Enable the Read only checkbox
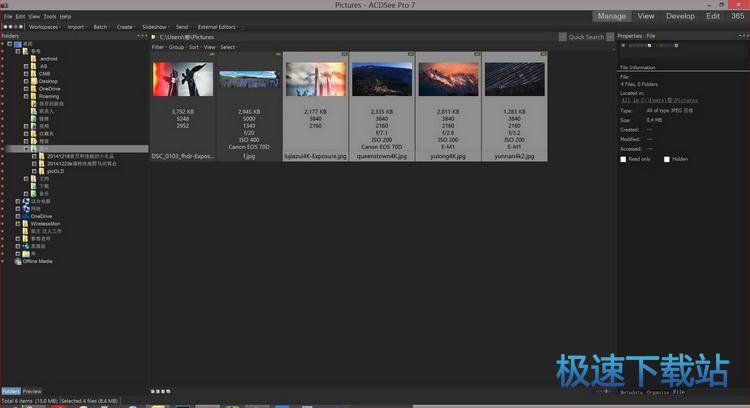This screenshot has width=750, height=408. tap(624, 159)
